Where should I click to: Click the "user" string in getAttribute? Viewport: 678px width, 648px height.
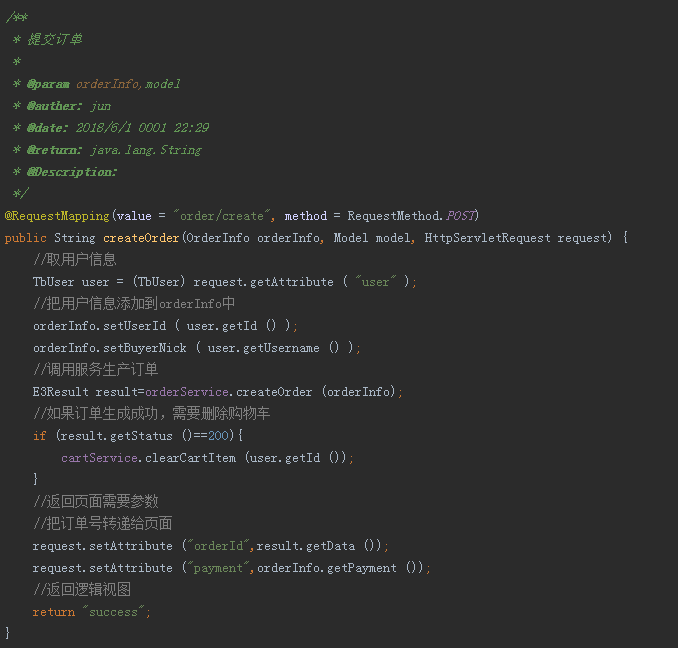click(375, 282)
